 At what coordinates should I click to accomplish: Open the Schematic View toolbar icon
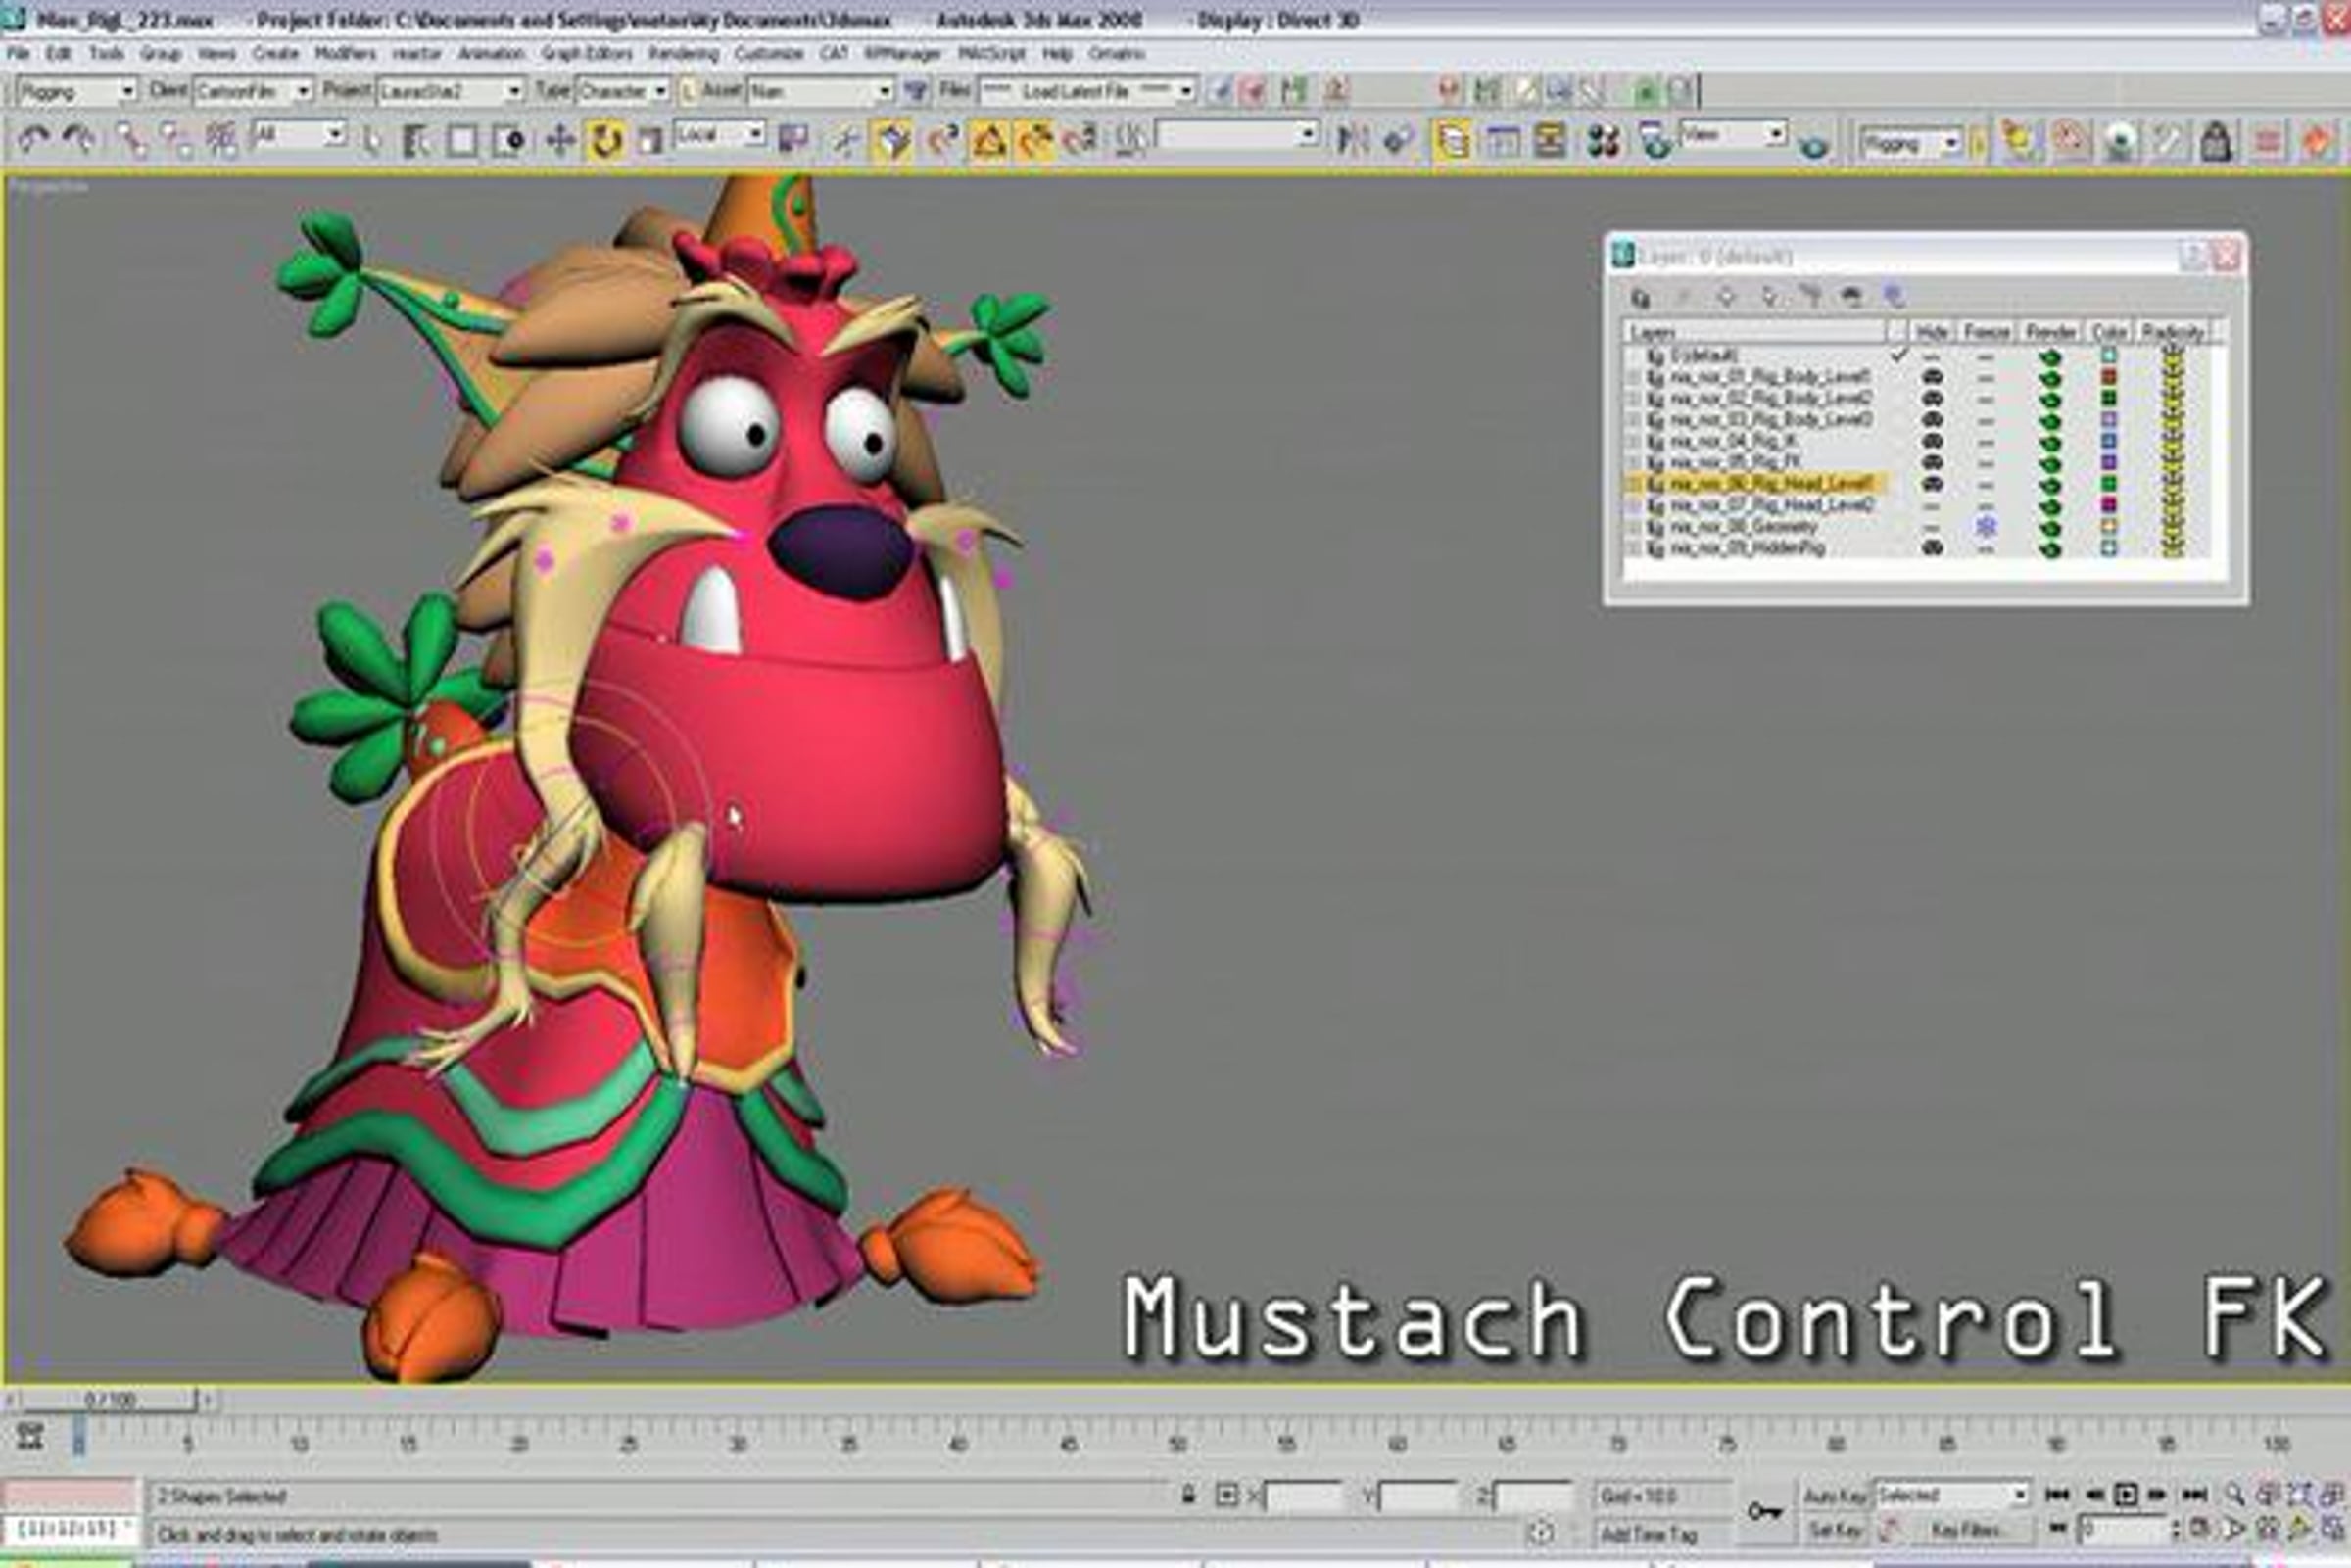[1549, 140]
